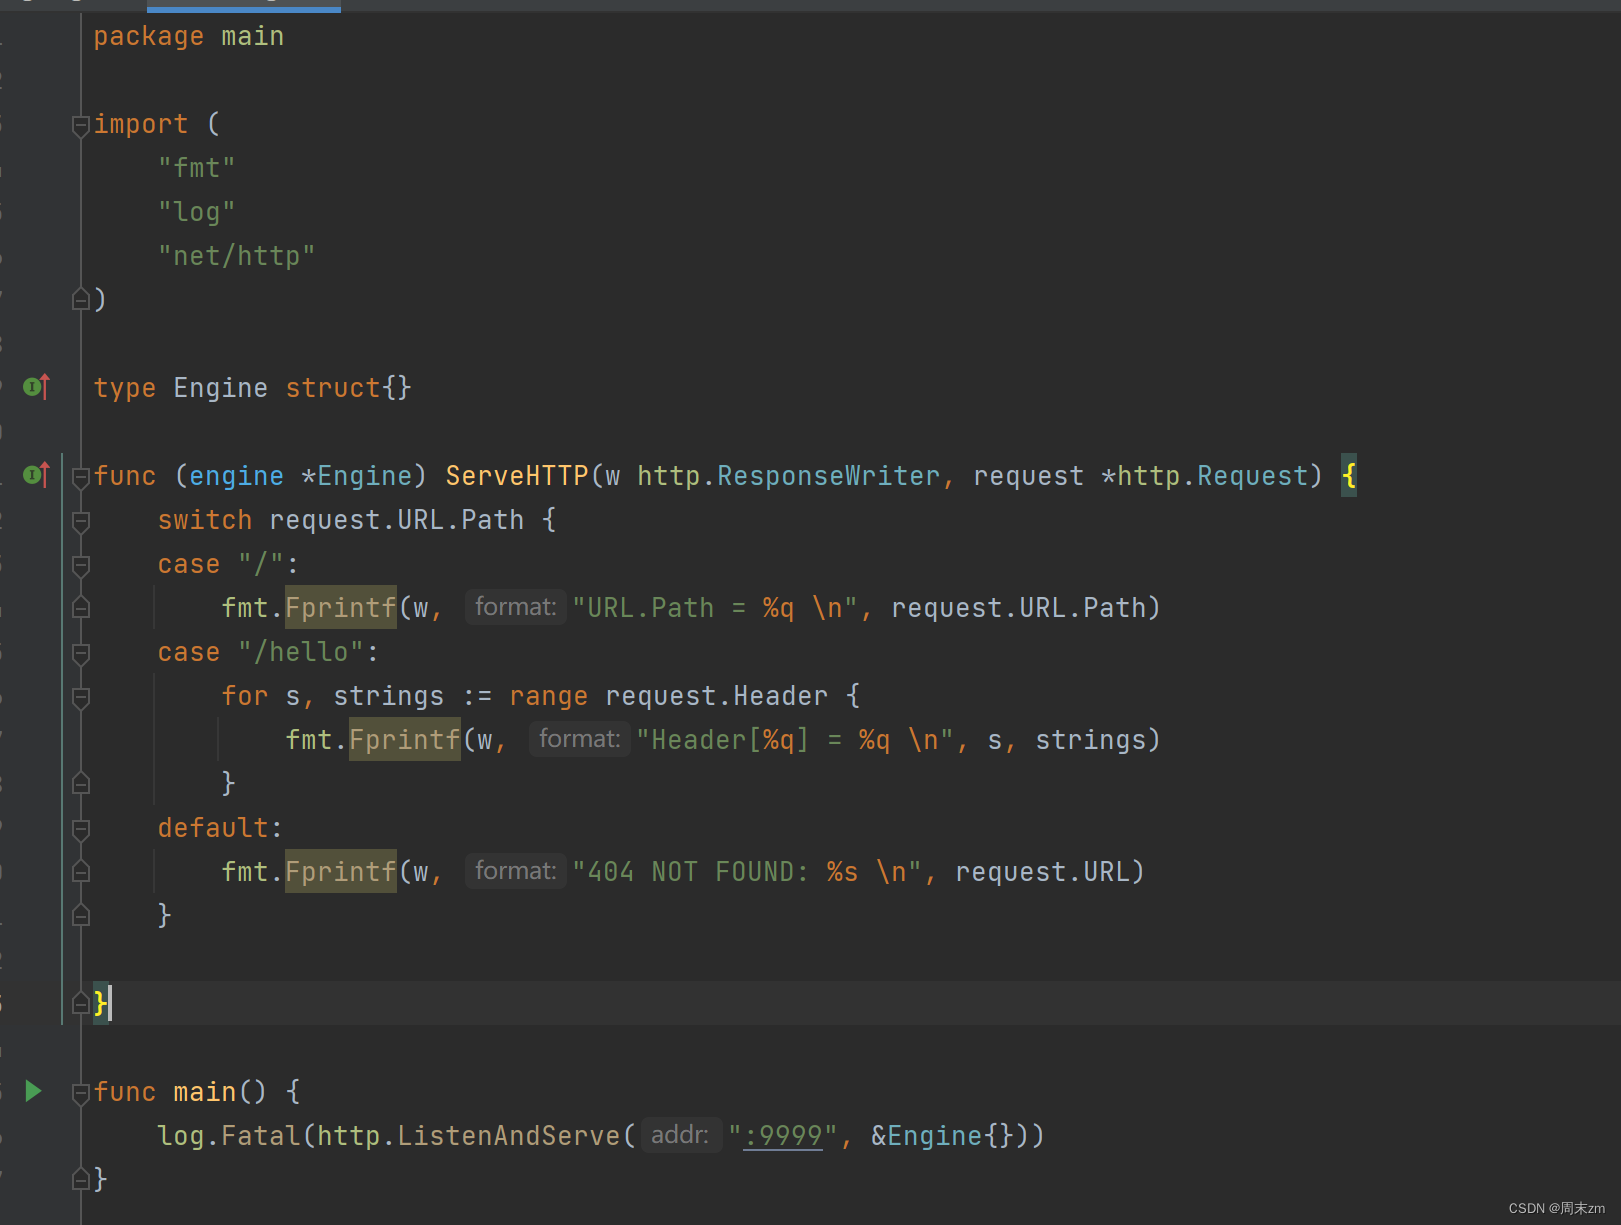
Task: Collapse the import block using its closing fold marker
Action: (81, 299)
